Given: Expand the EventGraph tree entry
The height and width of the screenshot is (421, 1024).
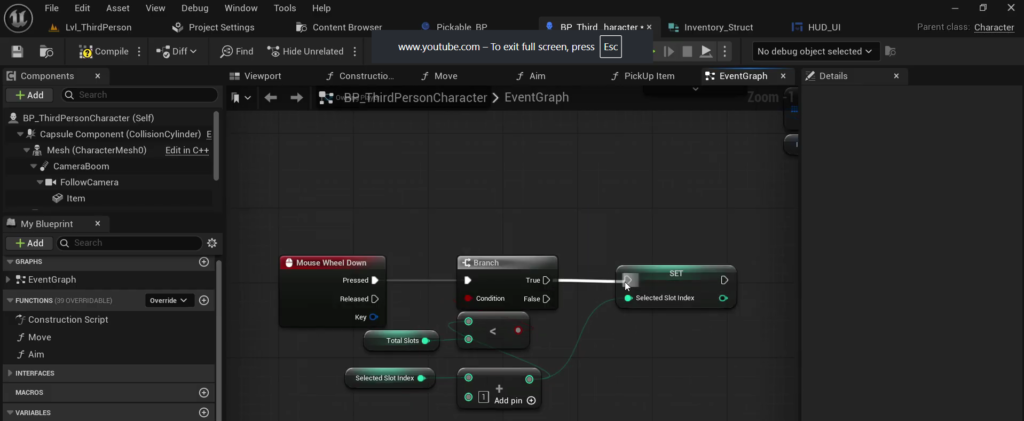Looking at the screenshot, I should point(8,279).
